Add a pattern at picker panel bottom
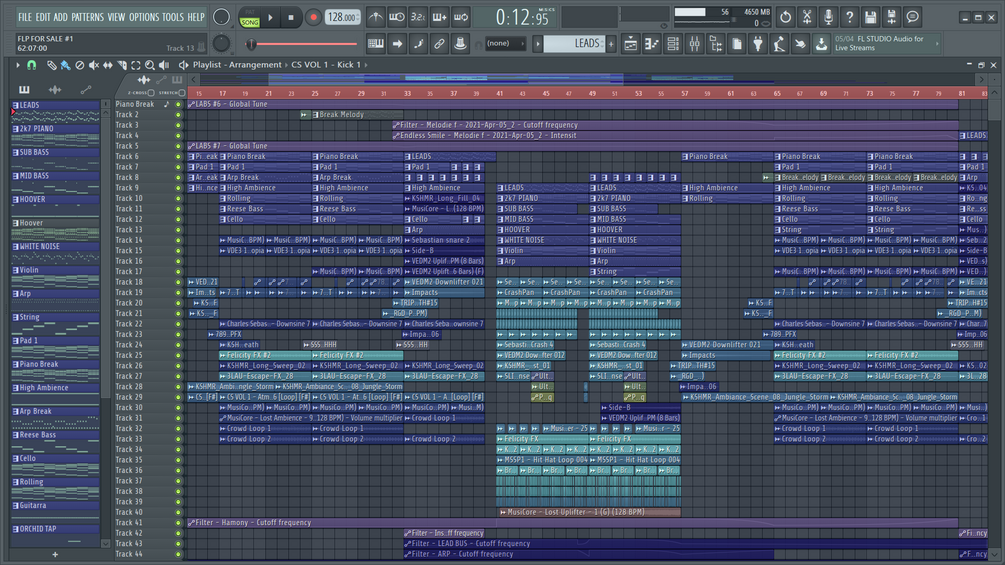Screen dimensions: 1005x565 tap(55, 555)
